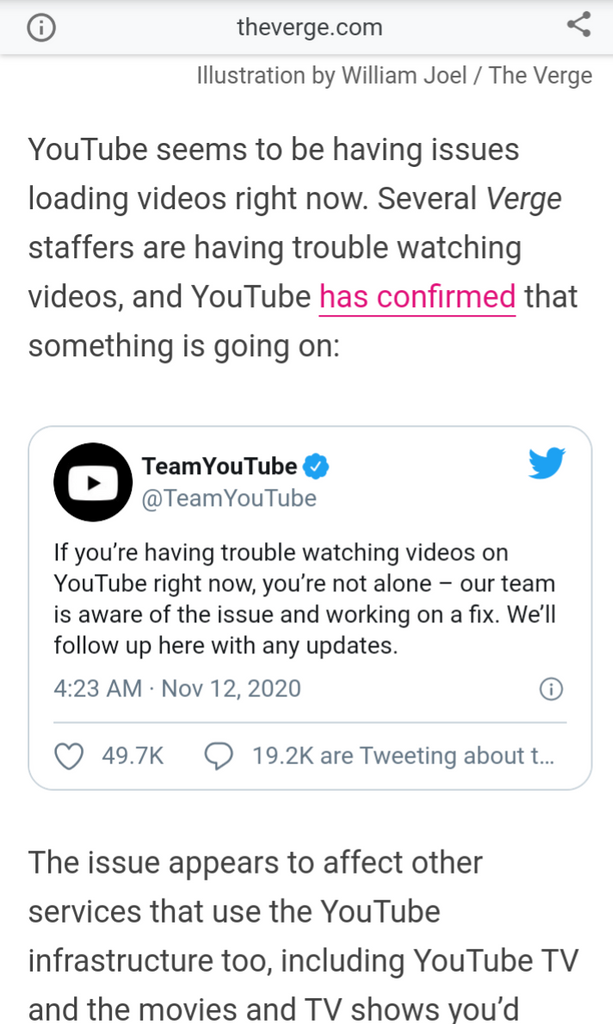Click the tweet body text
Viewport: 613px width, 1024px height.
(x=304, y=599)
